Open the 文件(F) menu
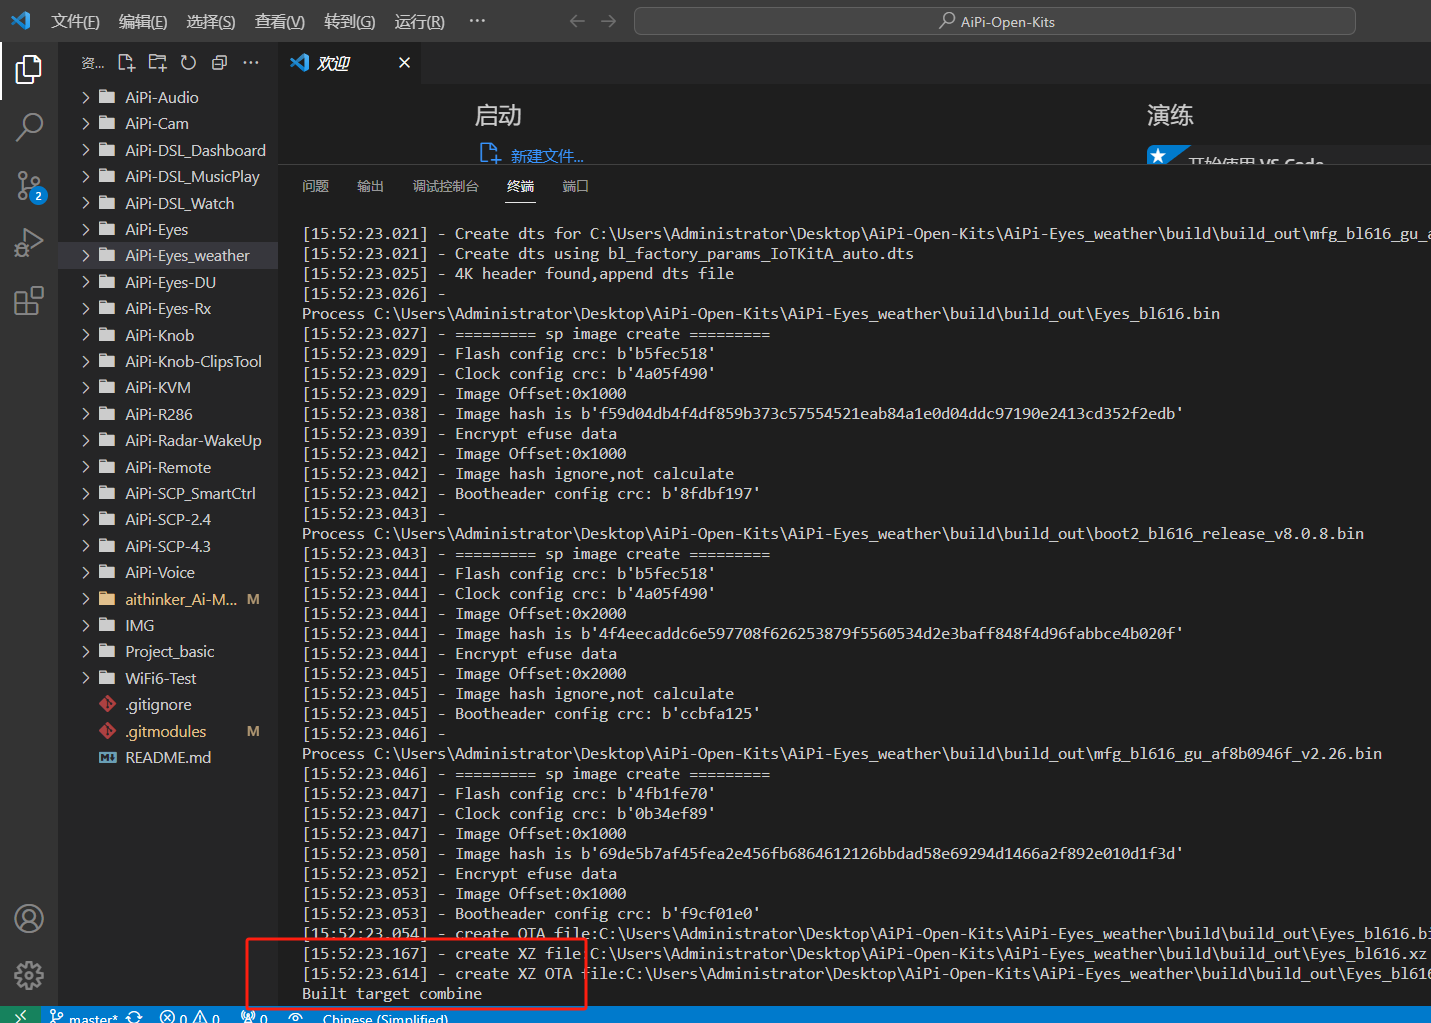Viewport: 1431px width, 1023px height. (75, 21)
